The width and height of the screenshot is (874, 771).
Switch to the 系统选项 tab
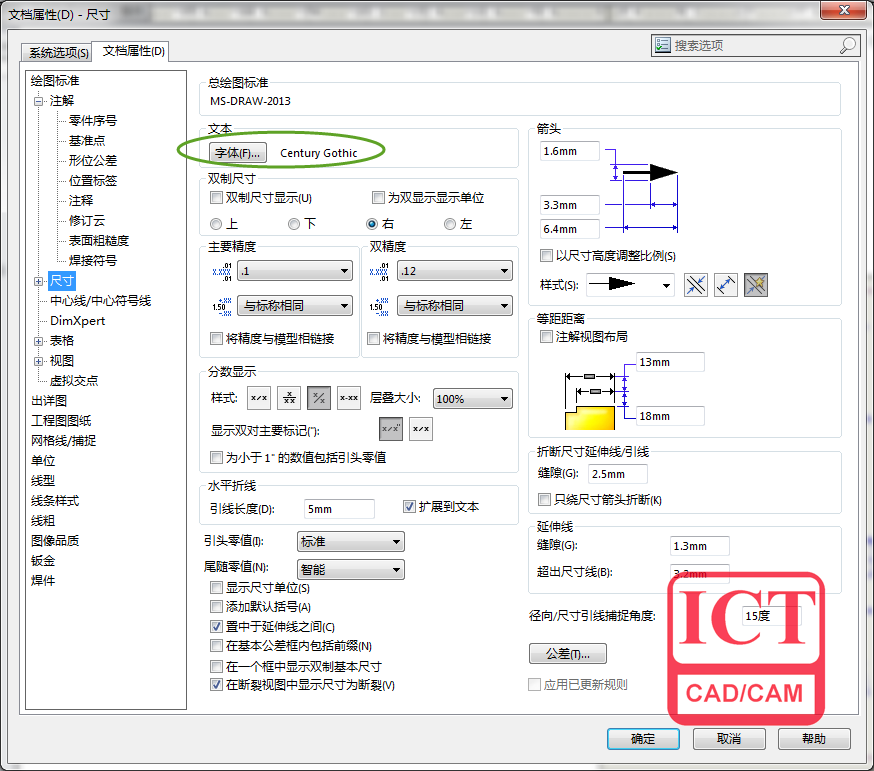[58, 52]
